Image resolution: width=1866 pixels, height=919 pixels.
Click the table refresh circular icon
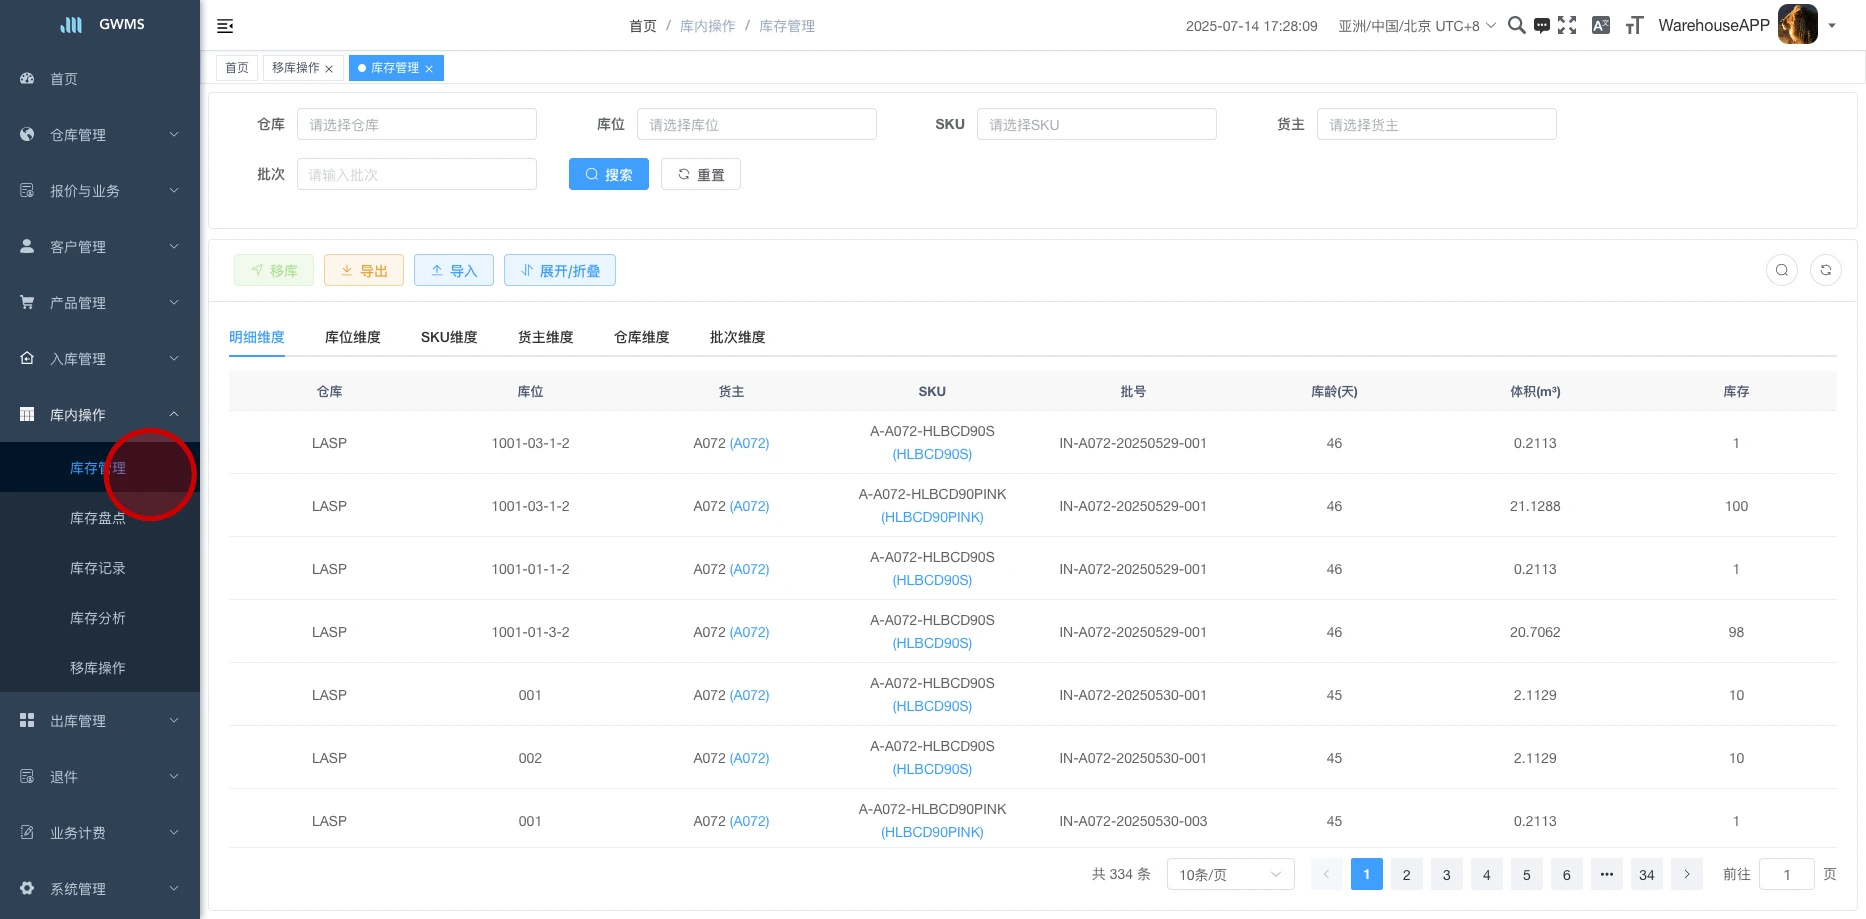coord(1825,270)
